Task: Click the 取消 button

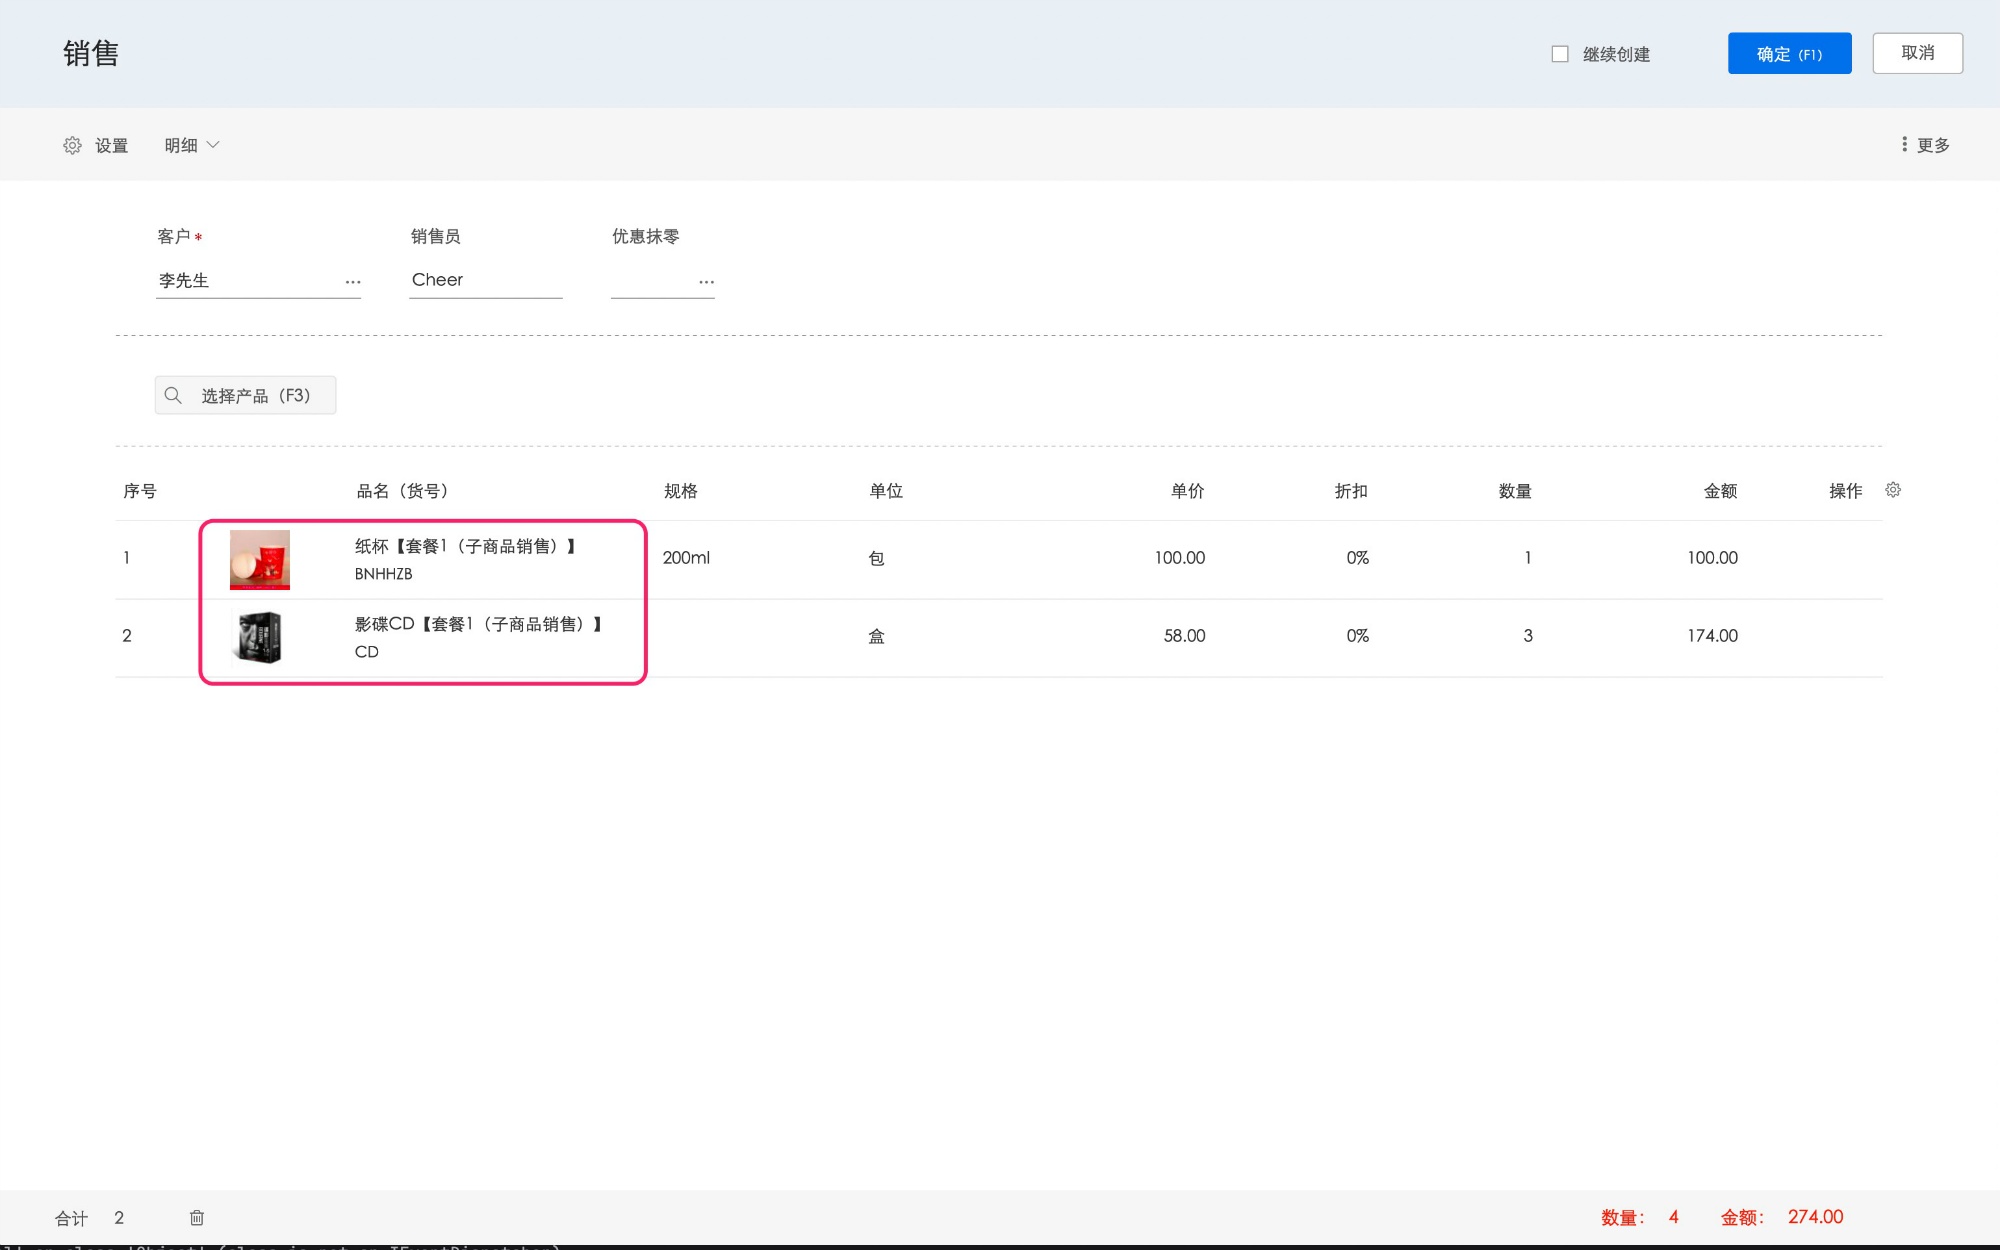Action: (1917, 53)
